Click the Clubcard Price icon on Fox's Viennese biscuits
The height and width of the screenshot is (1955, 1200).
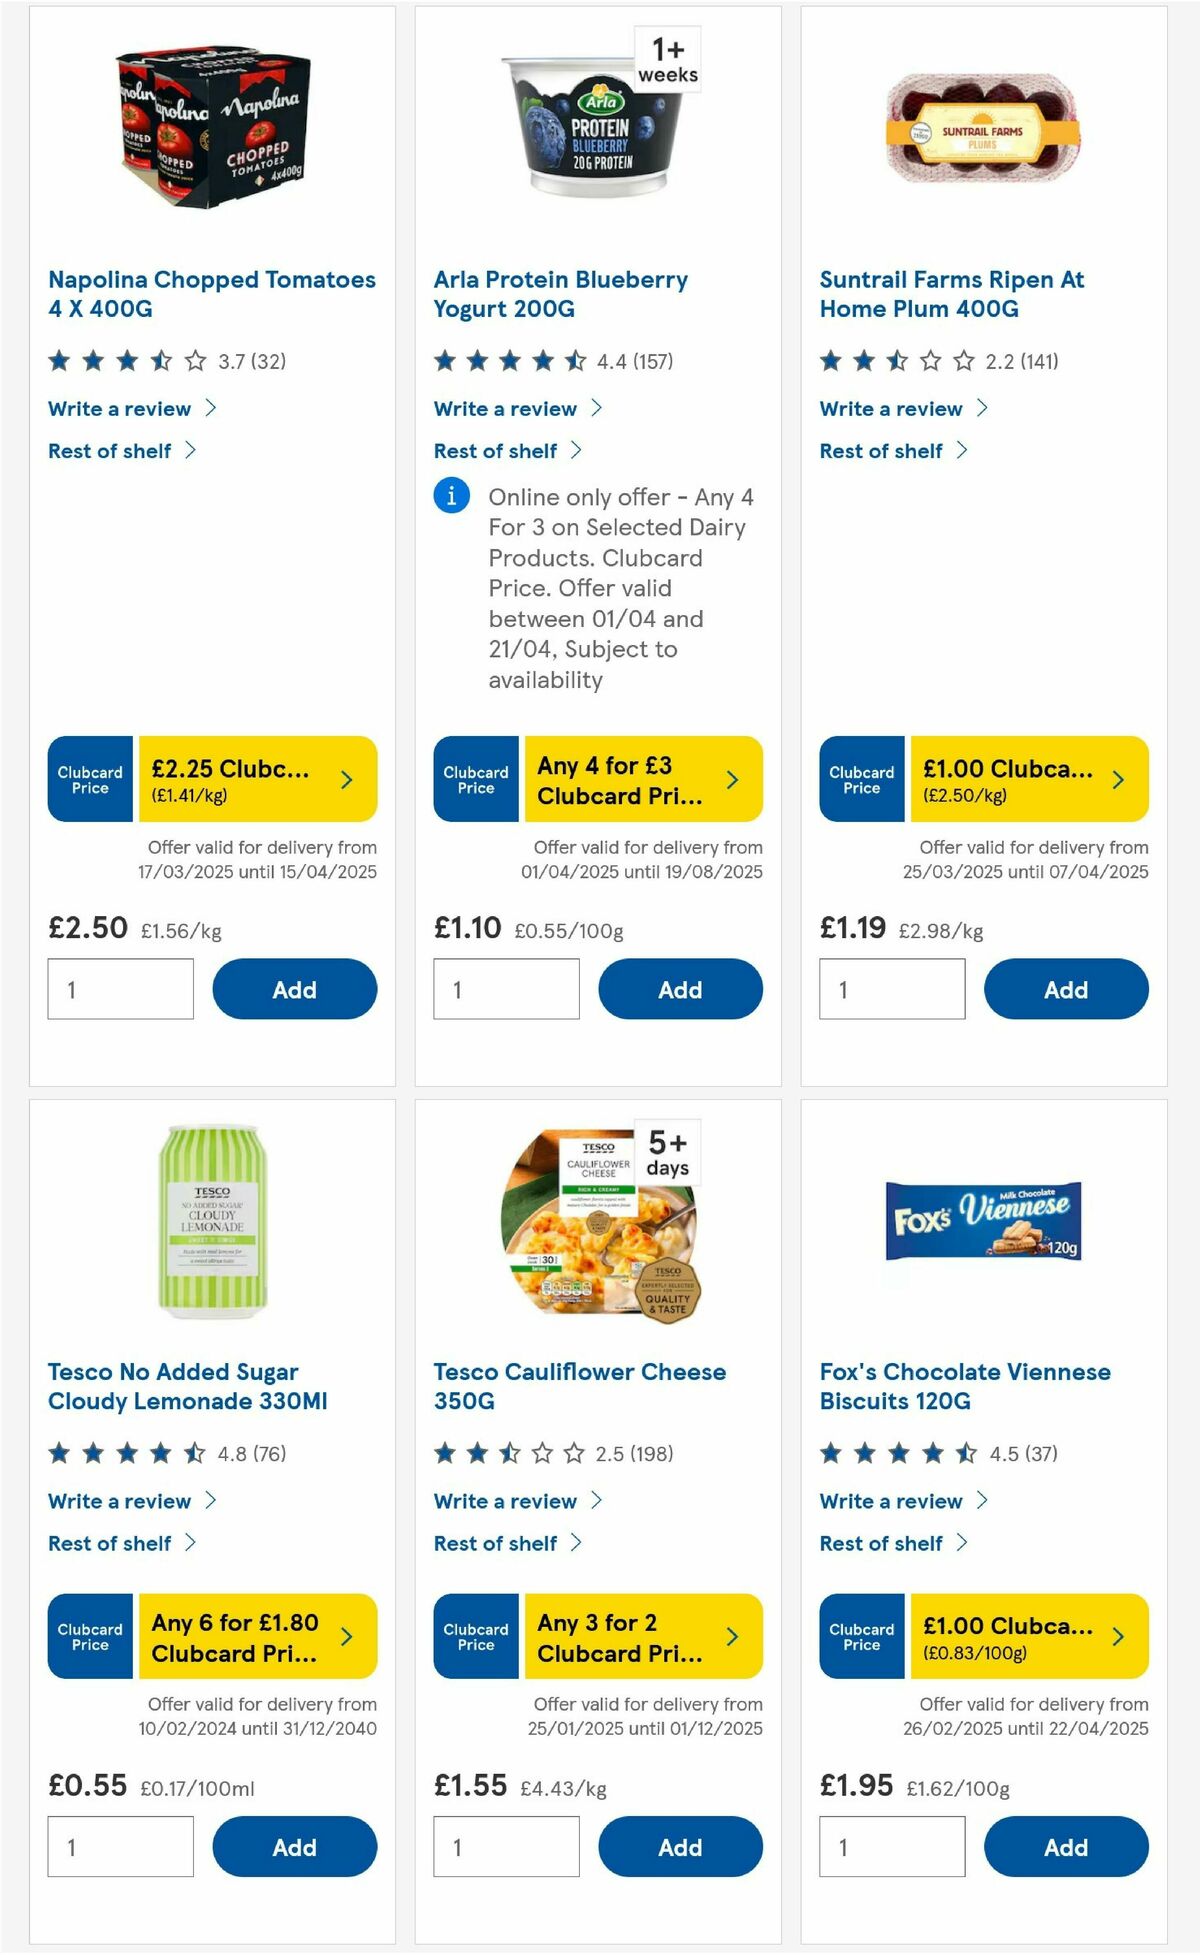point(862,1637)
